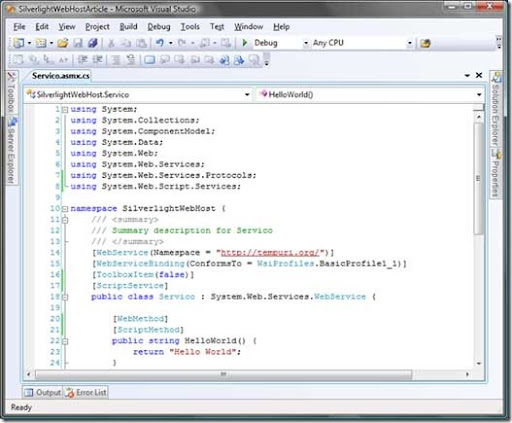Screen dimensions: 512x423
Task: Click the Navigate Backward icon
Action: click(204, 43)
